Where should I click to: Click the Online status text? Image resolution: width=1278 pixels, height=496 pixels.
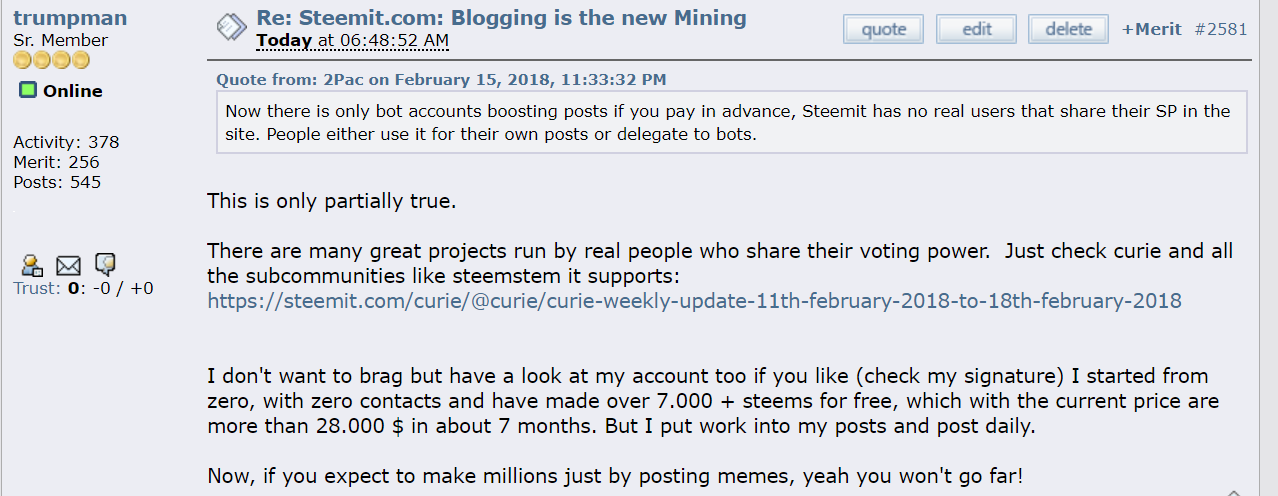tap(72, 91)
